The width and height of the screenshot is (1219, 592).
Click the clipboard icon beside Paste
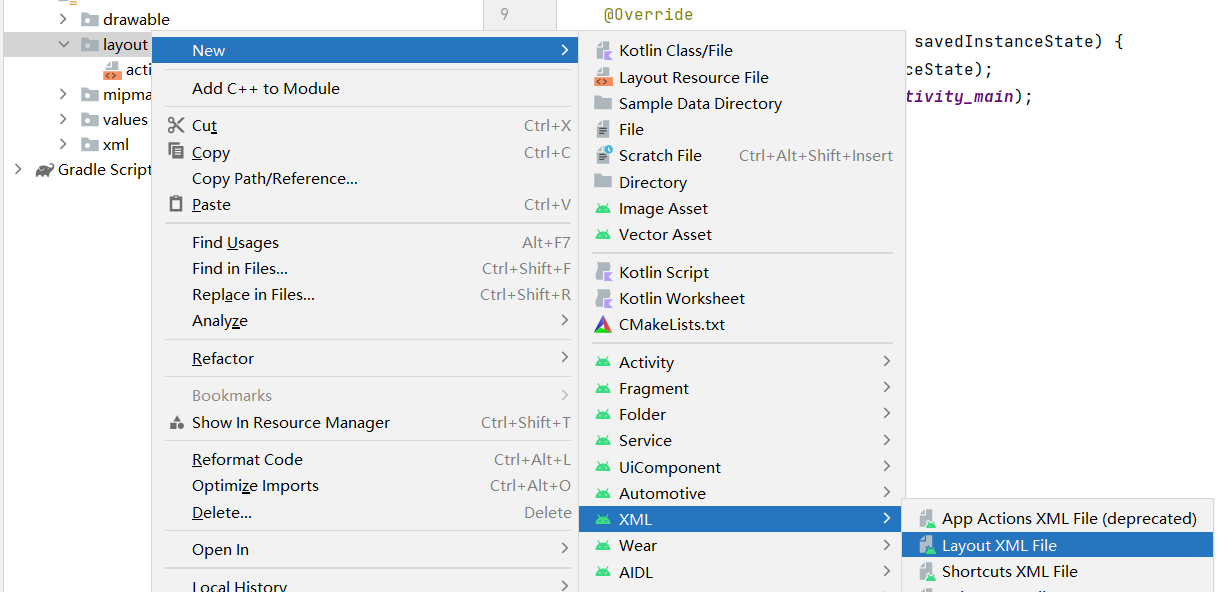point(176,204)
